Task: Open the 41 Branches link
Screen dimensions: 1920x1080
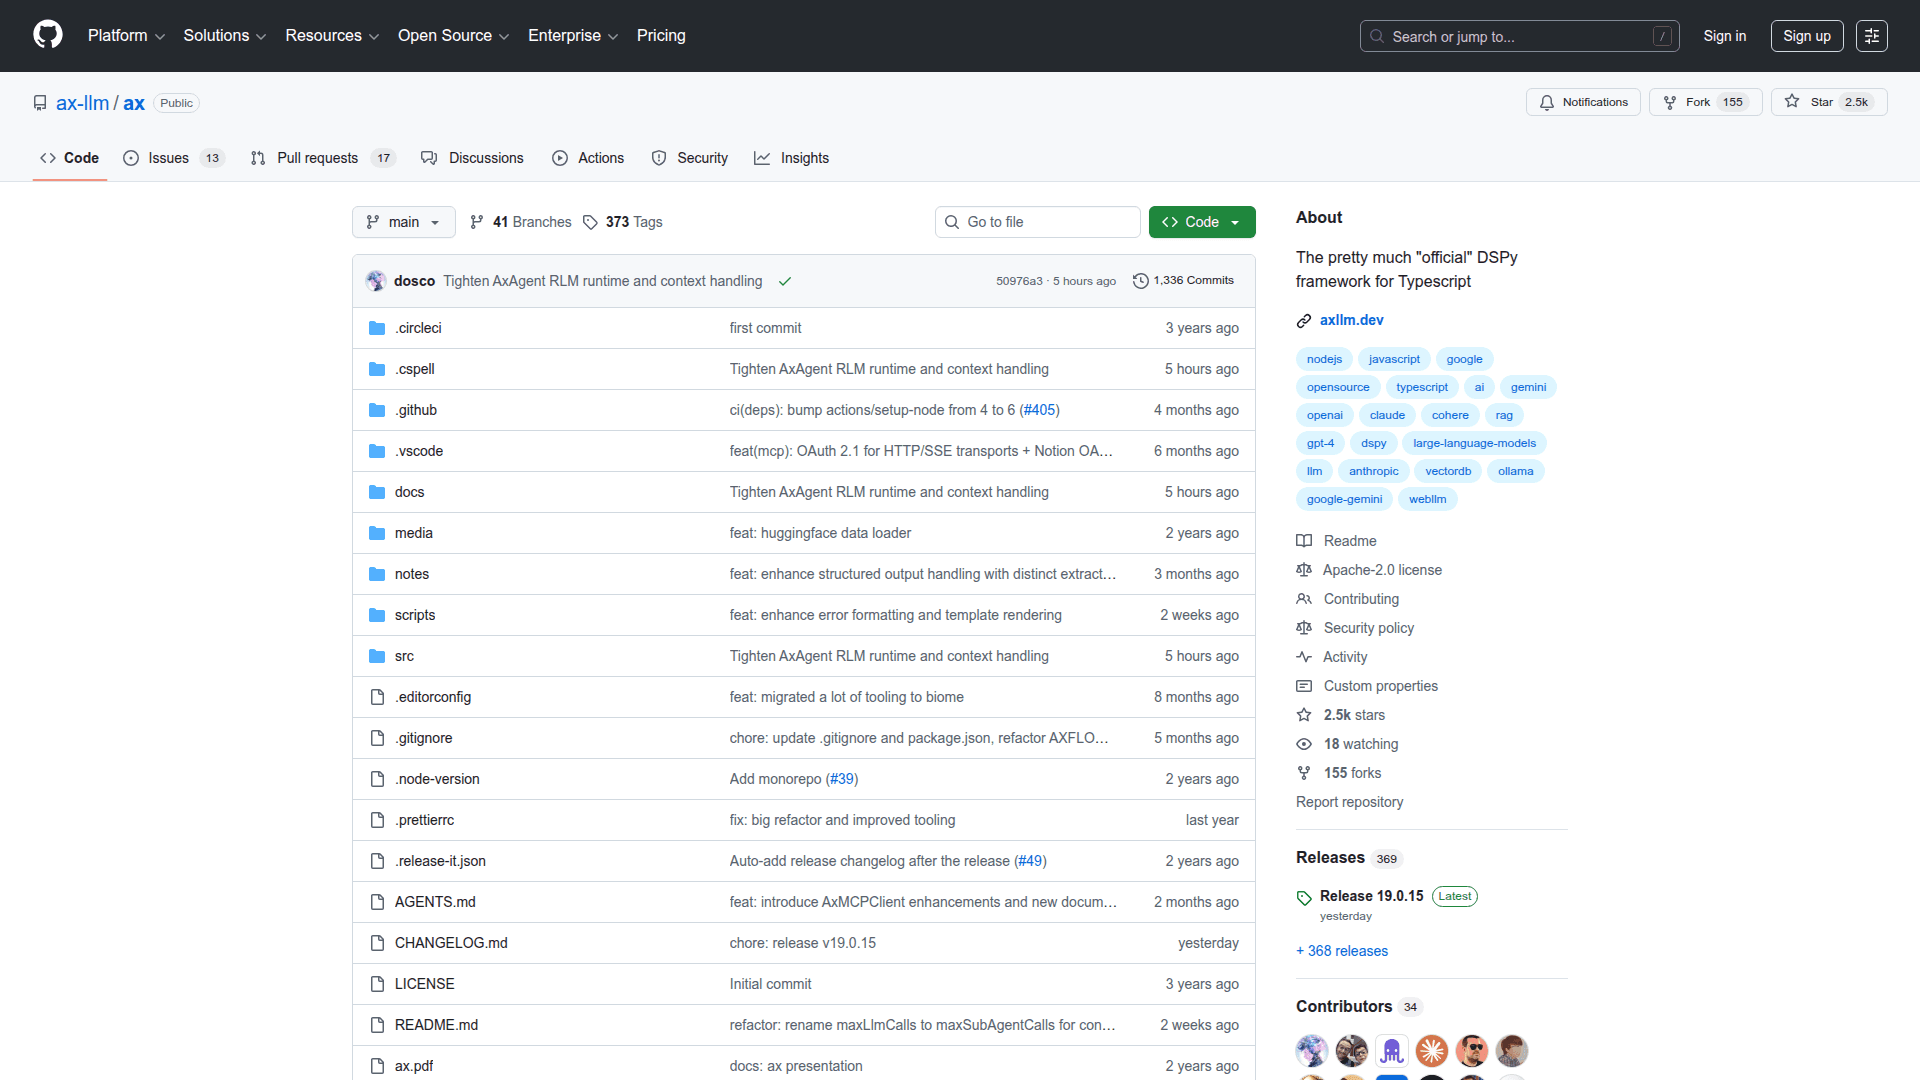Action: click(x=521, y=222)
